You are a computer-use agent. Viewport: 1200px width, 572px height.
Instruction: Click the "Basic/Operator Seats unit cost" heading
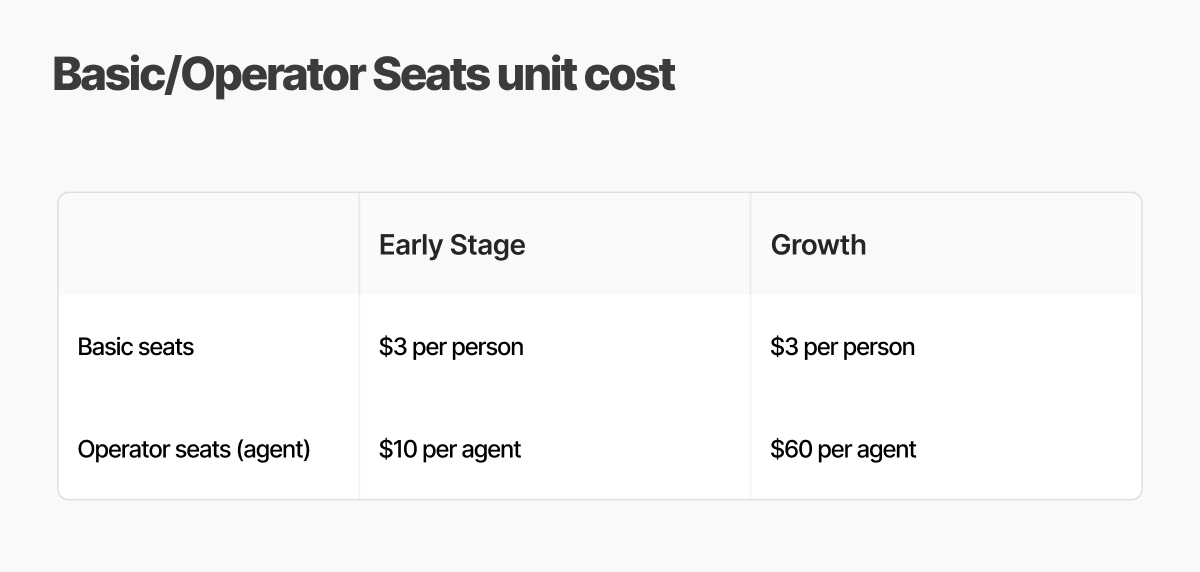pos(363,75)
